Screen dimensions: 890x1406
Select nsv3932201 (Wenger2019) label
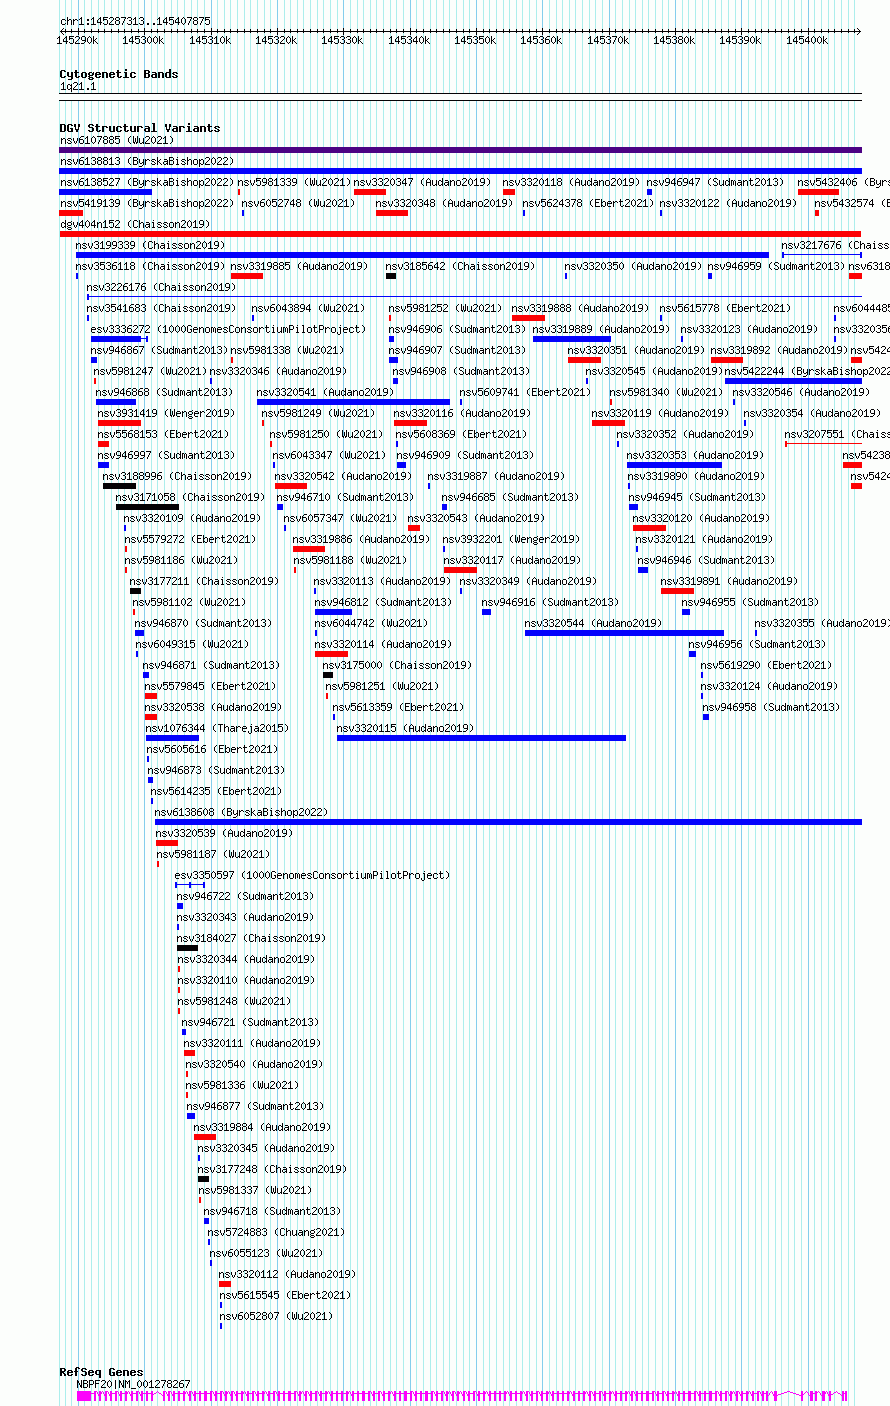pyautogui.click(x=511, y=539)
